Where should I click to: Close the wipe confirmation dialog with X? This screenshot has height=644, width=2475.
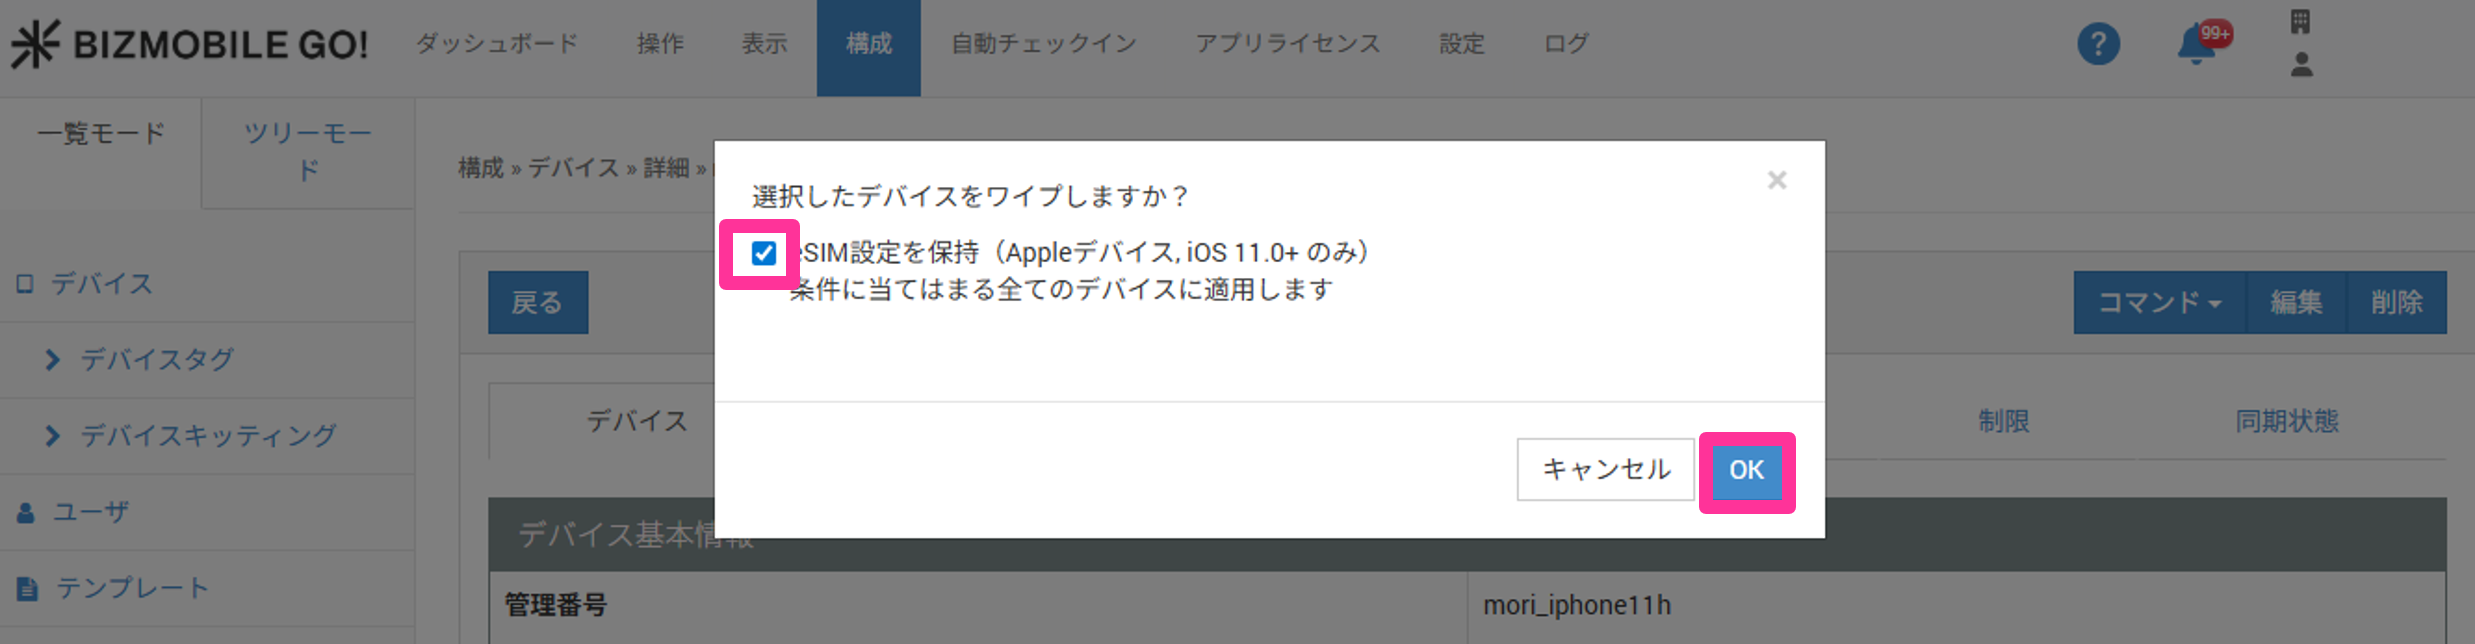(1776, 180)
